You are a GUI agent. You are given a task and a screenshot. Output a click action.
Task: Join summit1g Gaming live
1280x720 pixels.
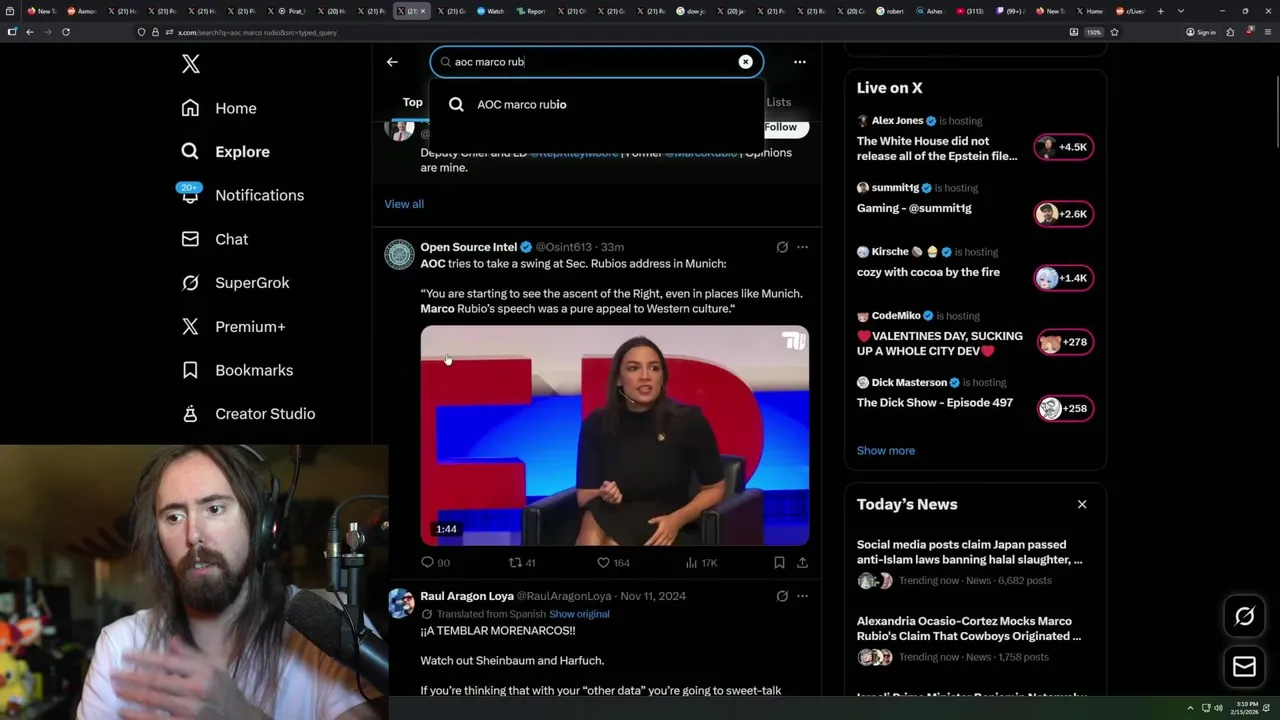[x=975, y=202]
